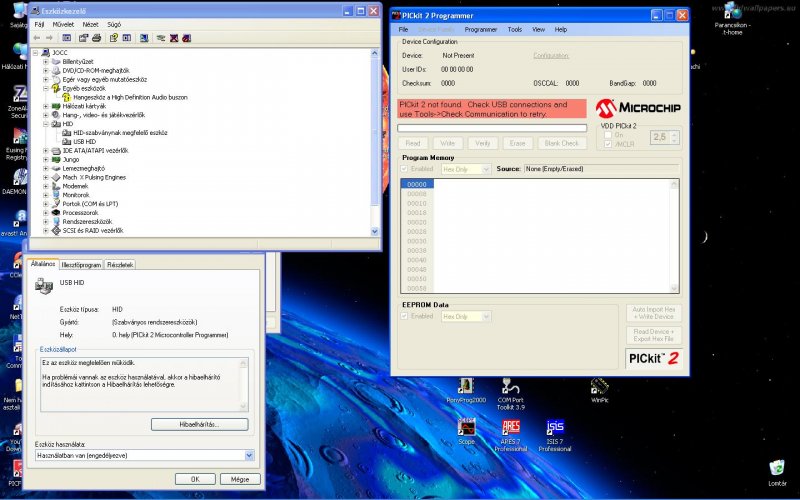Open the Művelet menu in Eszközkezelő
Viewport: 800px width, 500px height.
tap(63, 24)
